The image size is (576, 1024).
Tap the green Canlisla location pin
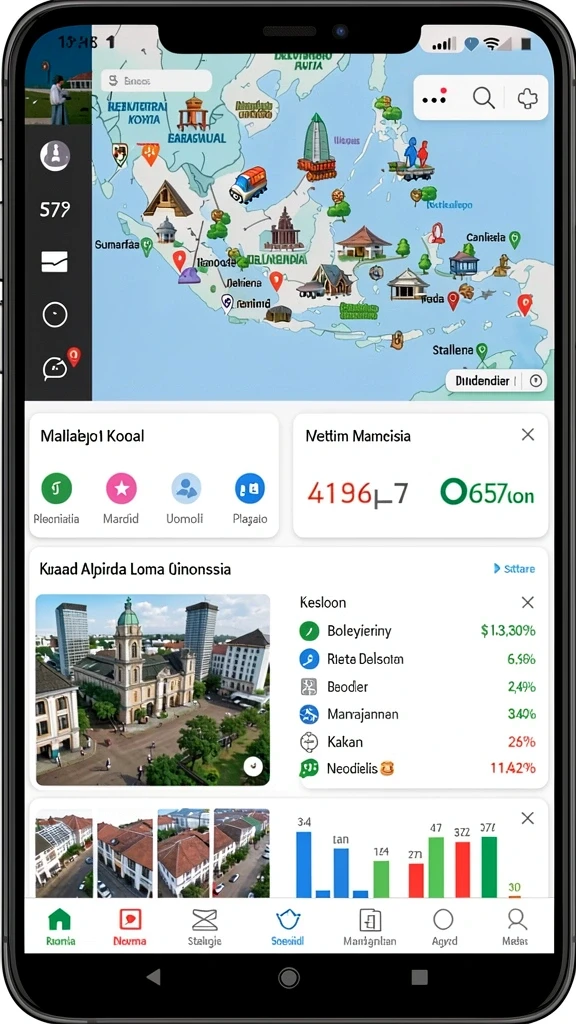coord(515,239)
